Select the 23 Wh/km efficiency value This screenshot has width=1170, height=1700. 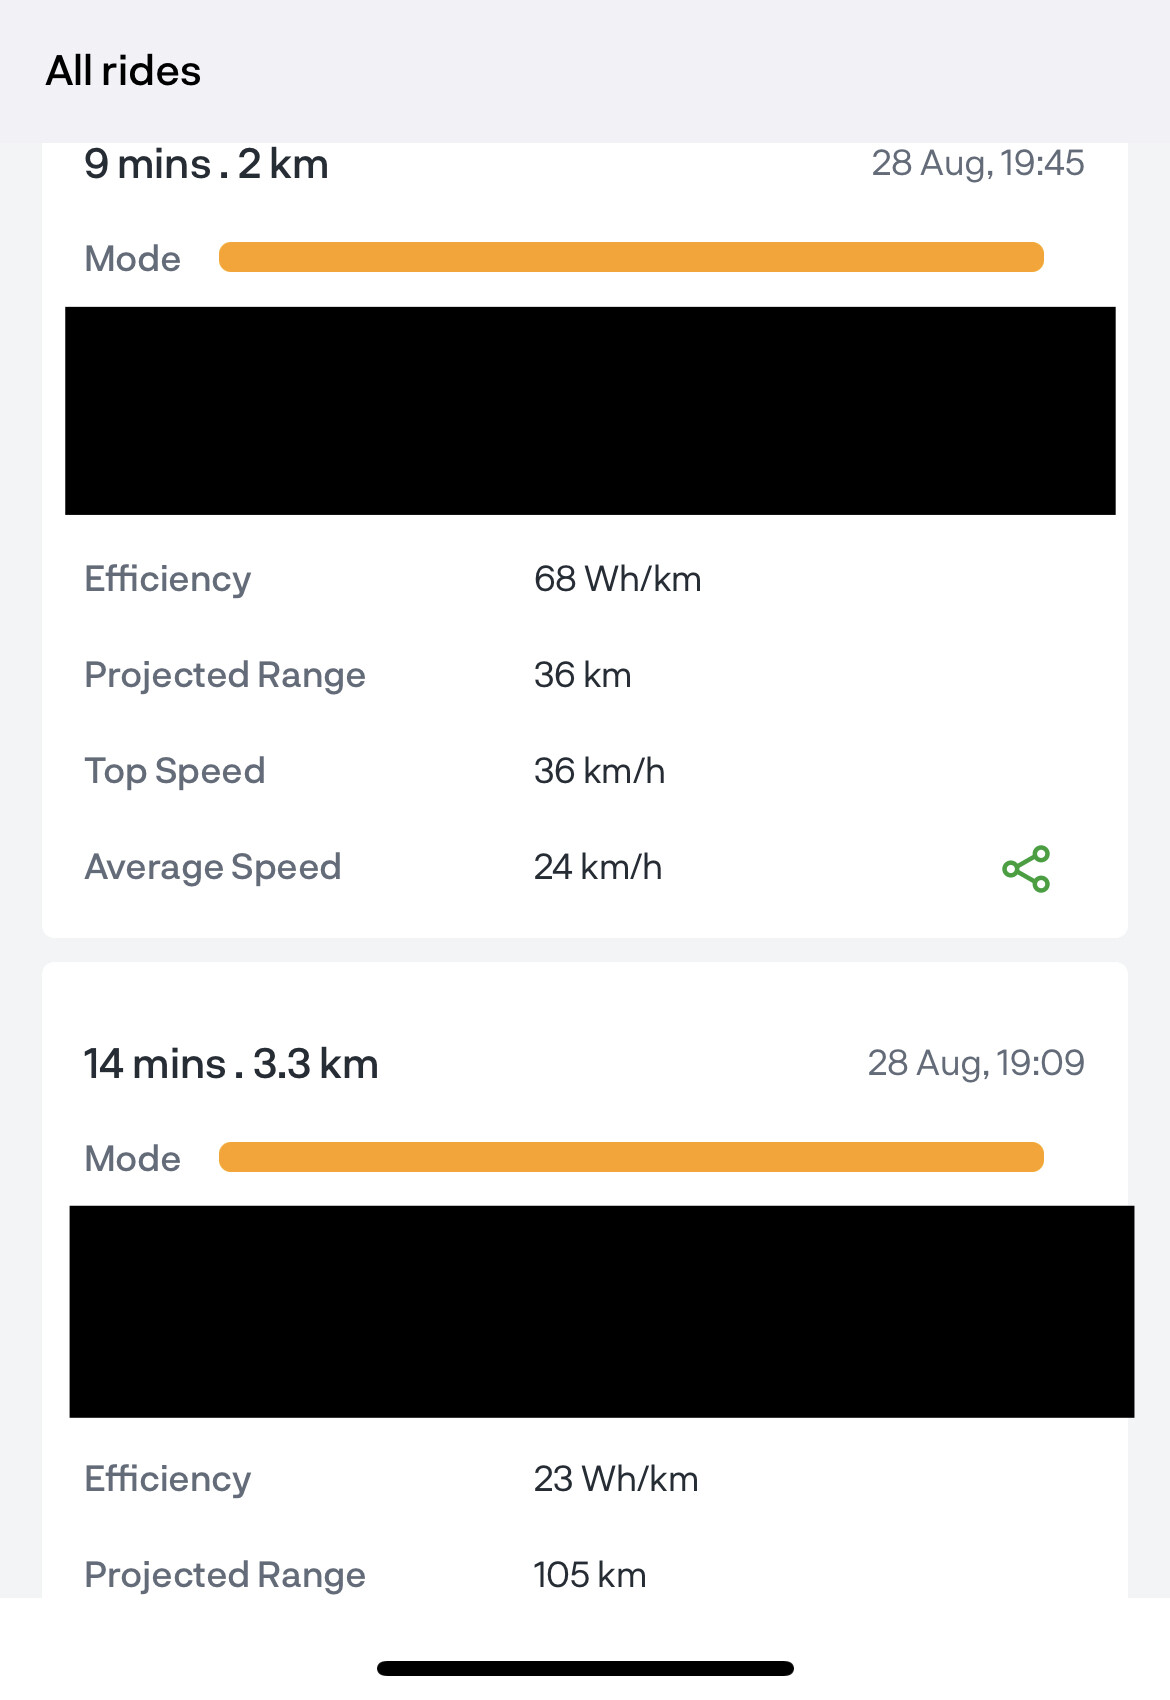click(x=616, y=1479)
